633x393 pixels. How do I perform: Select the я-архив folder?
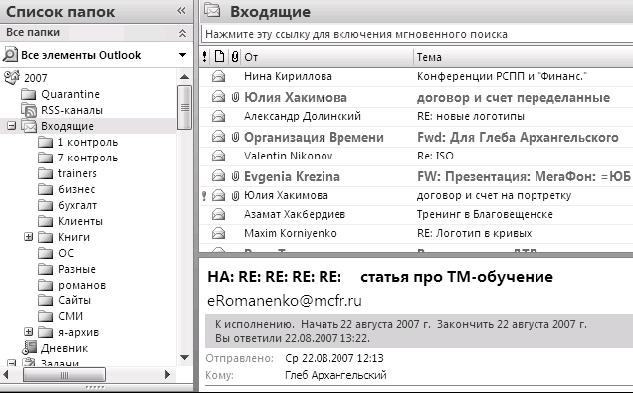pyautogui.click(x=78, y=332)
